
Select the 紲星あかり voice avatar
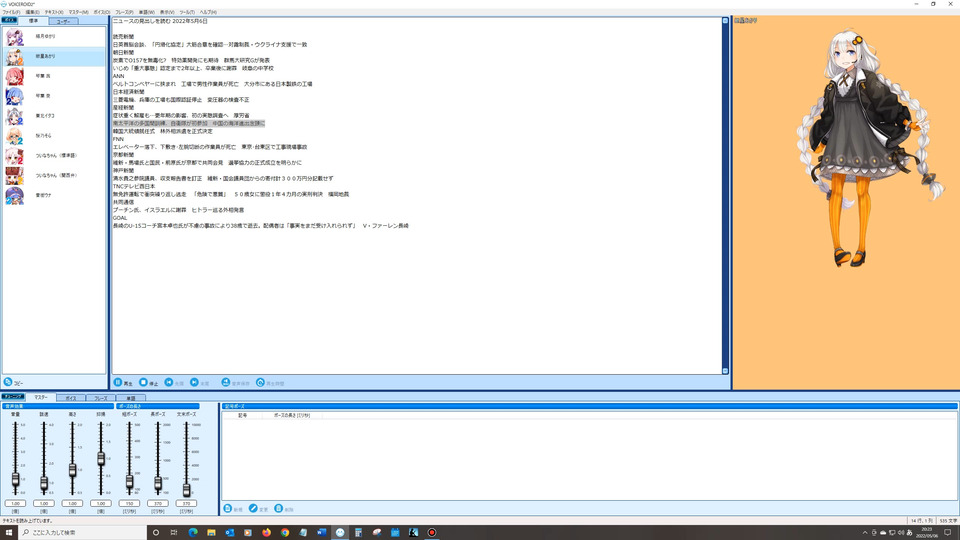coord(14,56)
